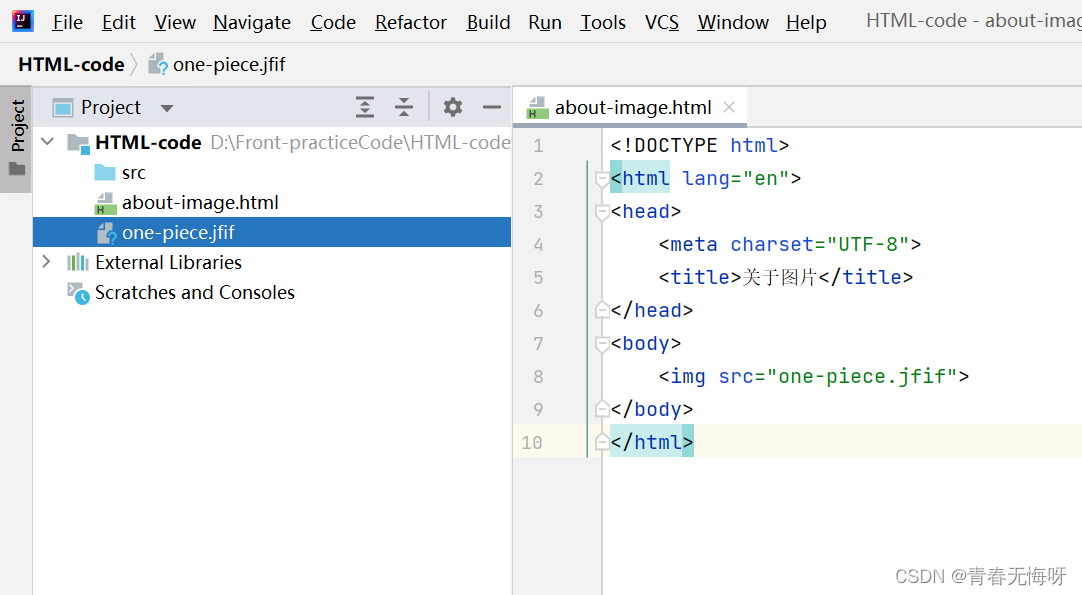1082x595 pixels.
Task: Click the path D:\Front-practiceCode\HTML-code
Action: point(360,142)
